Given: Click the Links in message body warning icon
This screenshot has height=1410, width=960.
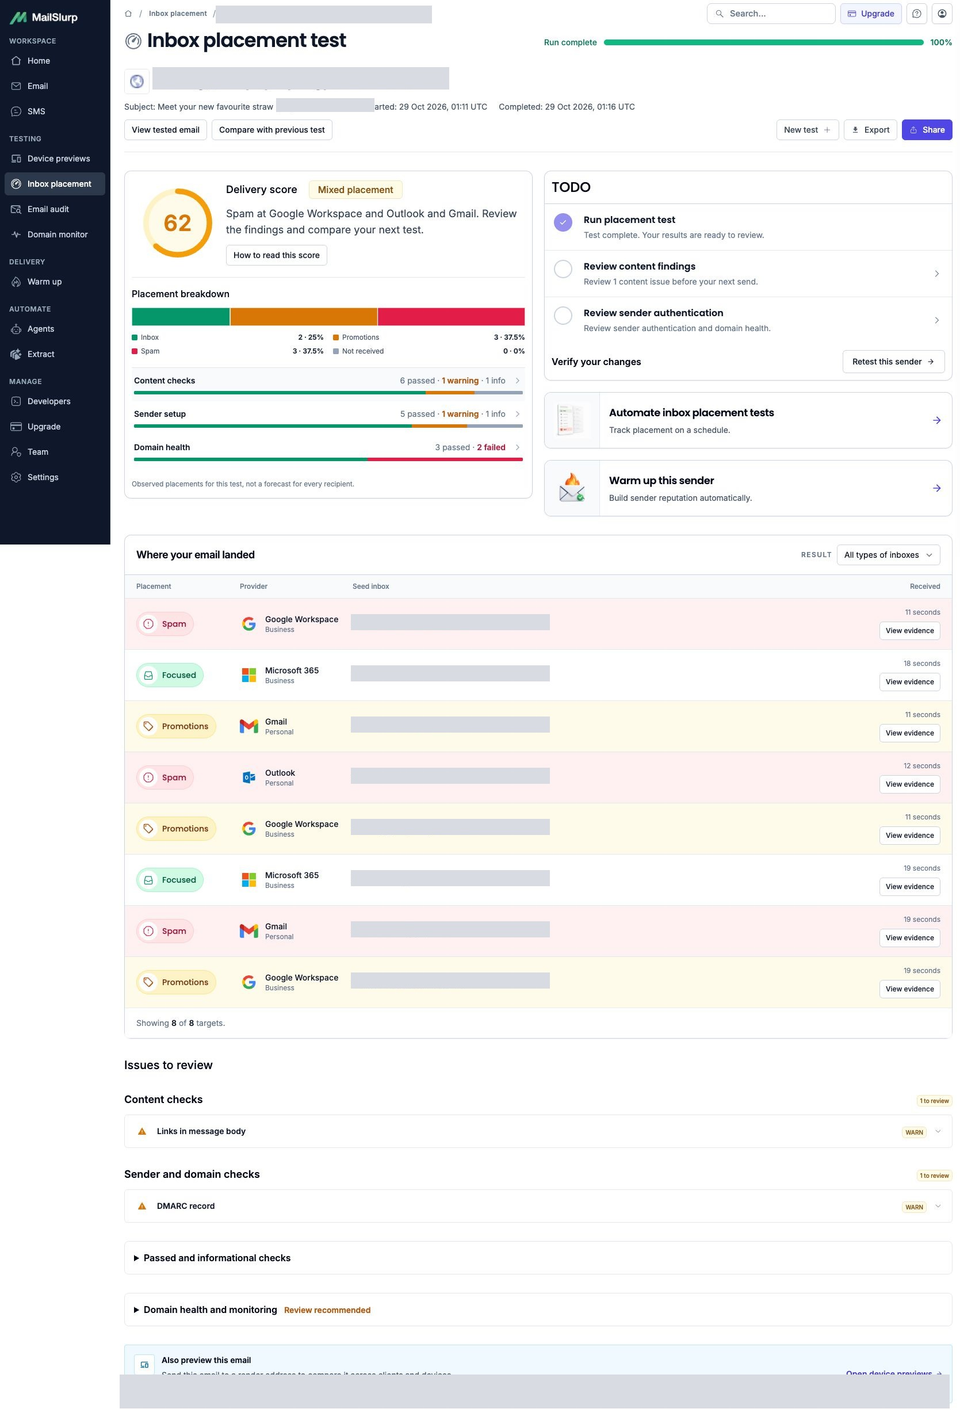Looking at the screenshot, I should [x=142, y=1132].
